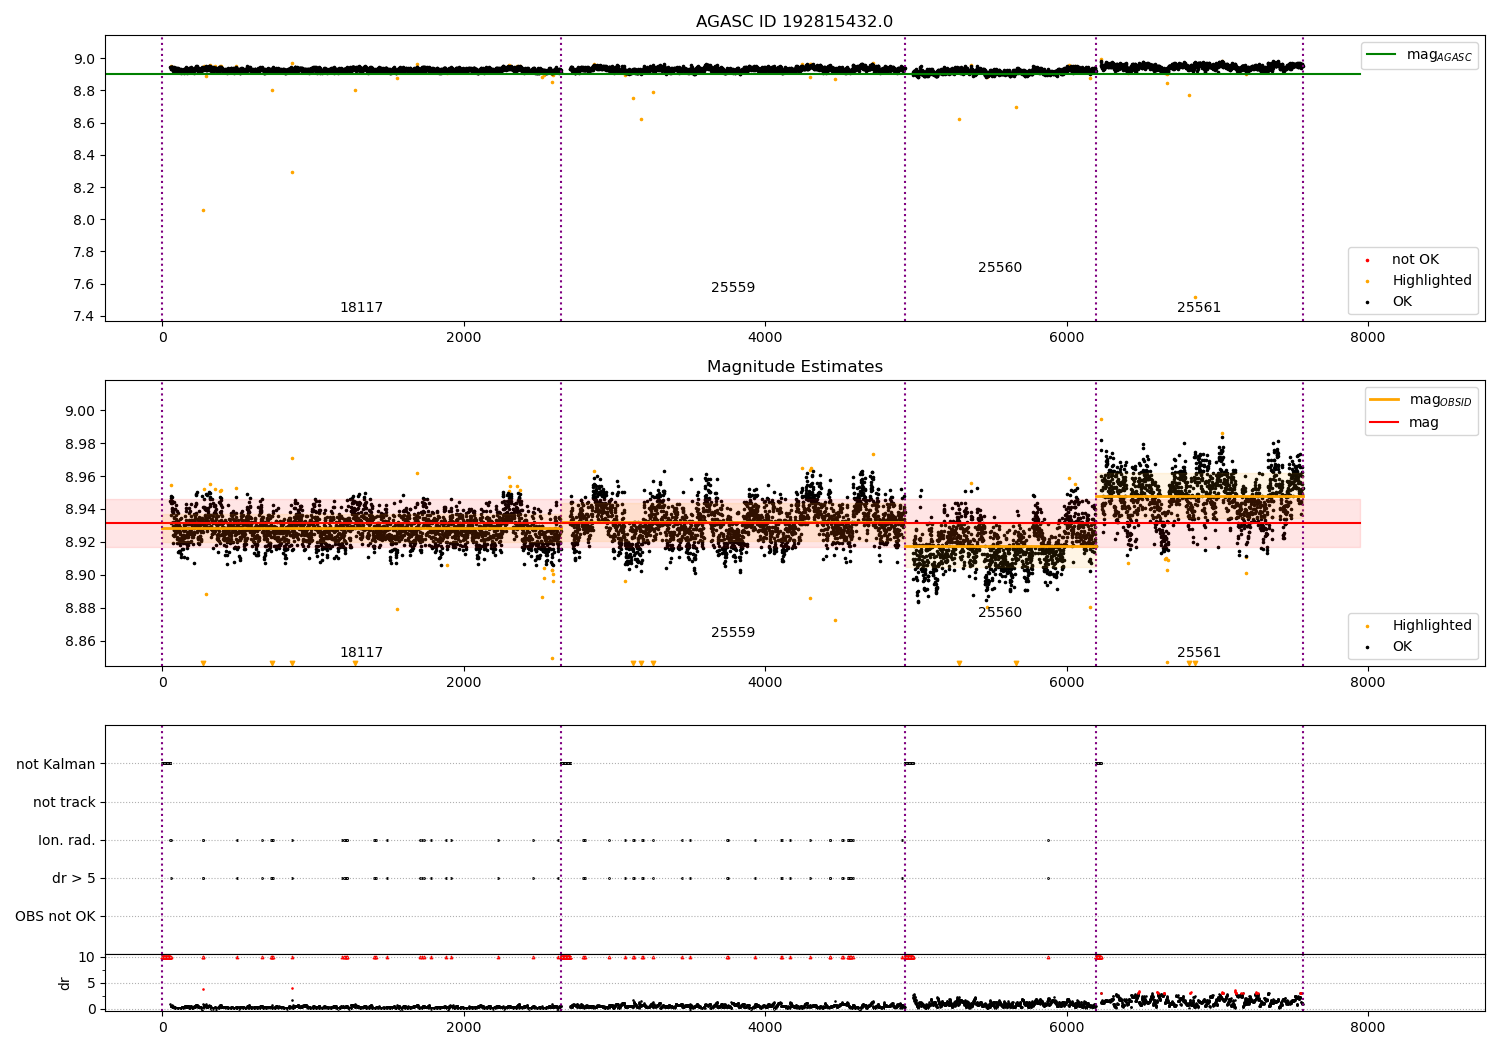Click the orange point near 7.5 above the 25561 label
The height and width of the screenshot is (1050, 1500).
[x=1194, y=297]
